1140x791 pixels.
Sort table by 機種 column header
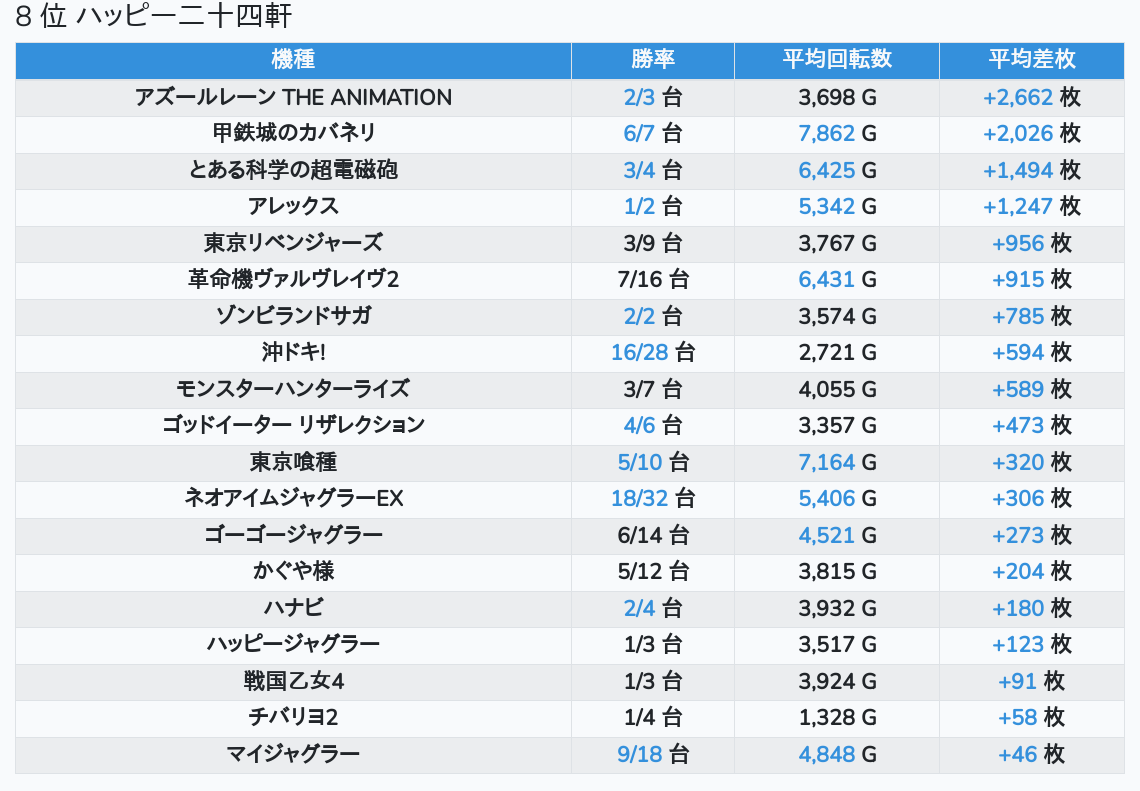[x=293, y=60]
